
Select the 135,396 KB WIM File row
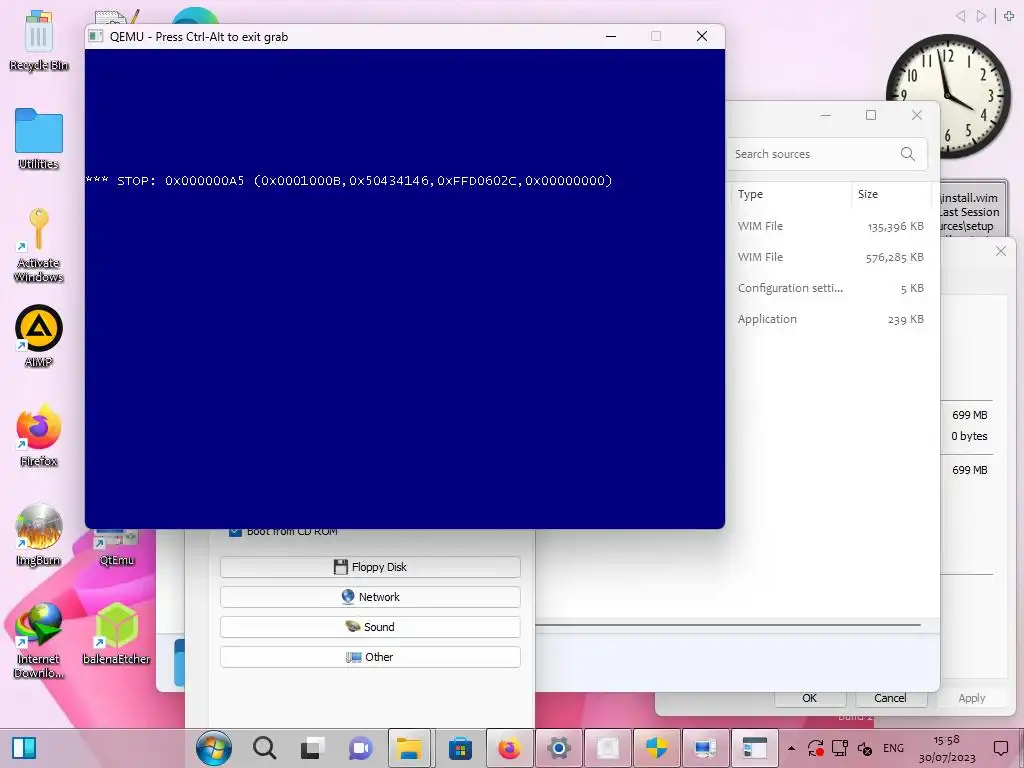(831, 226)
